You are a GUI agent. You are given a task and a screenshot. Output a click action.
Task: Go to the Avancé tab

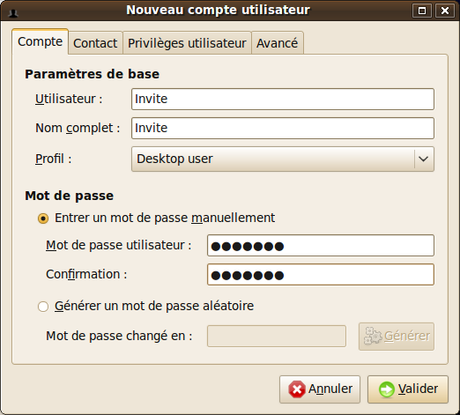pos(277,43)
